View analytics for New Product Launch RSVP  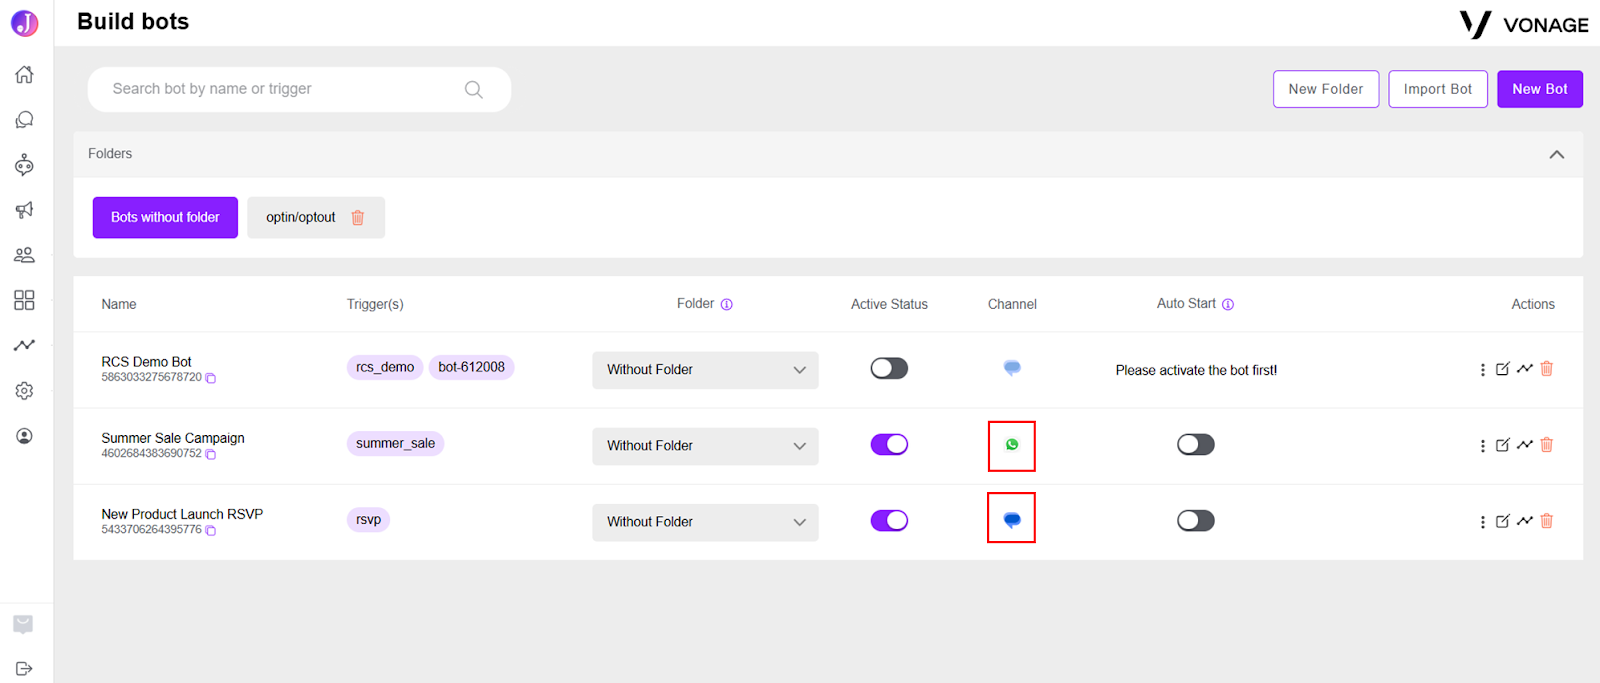point(1525,521)
